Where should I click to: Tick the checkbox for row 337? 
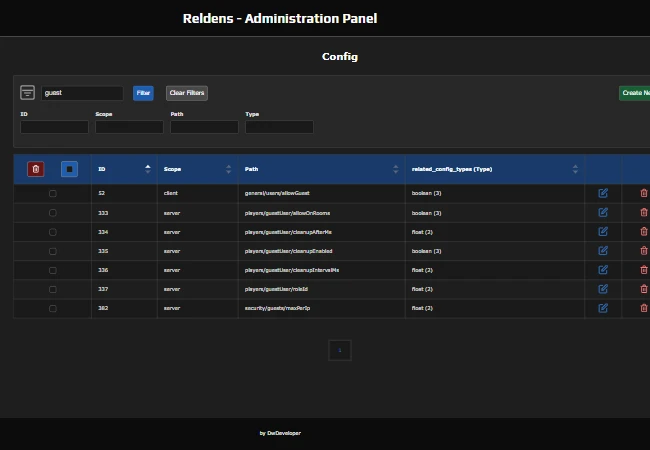53,289
